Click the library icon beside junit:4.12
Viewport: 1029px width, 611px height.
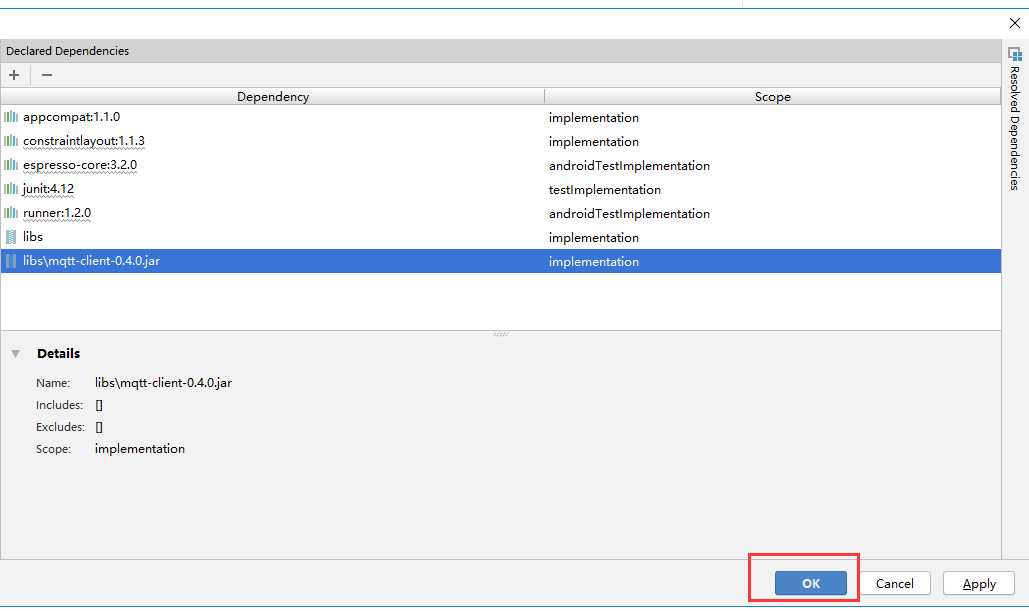tap(10, 189)
